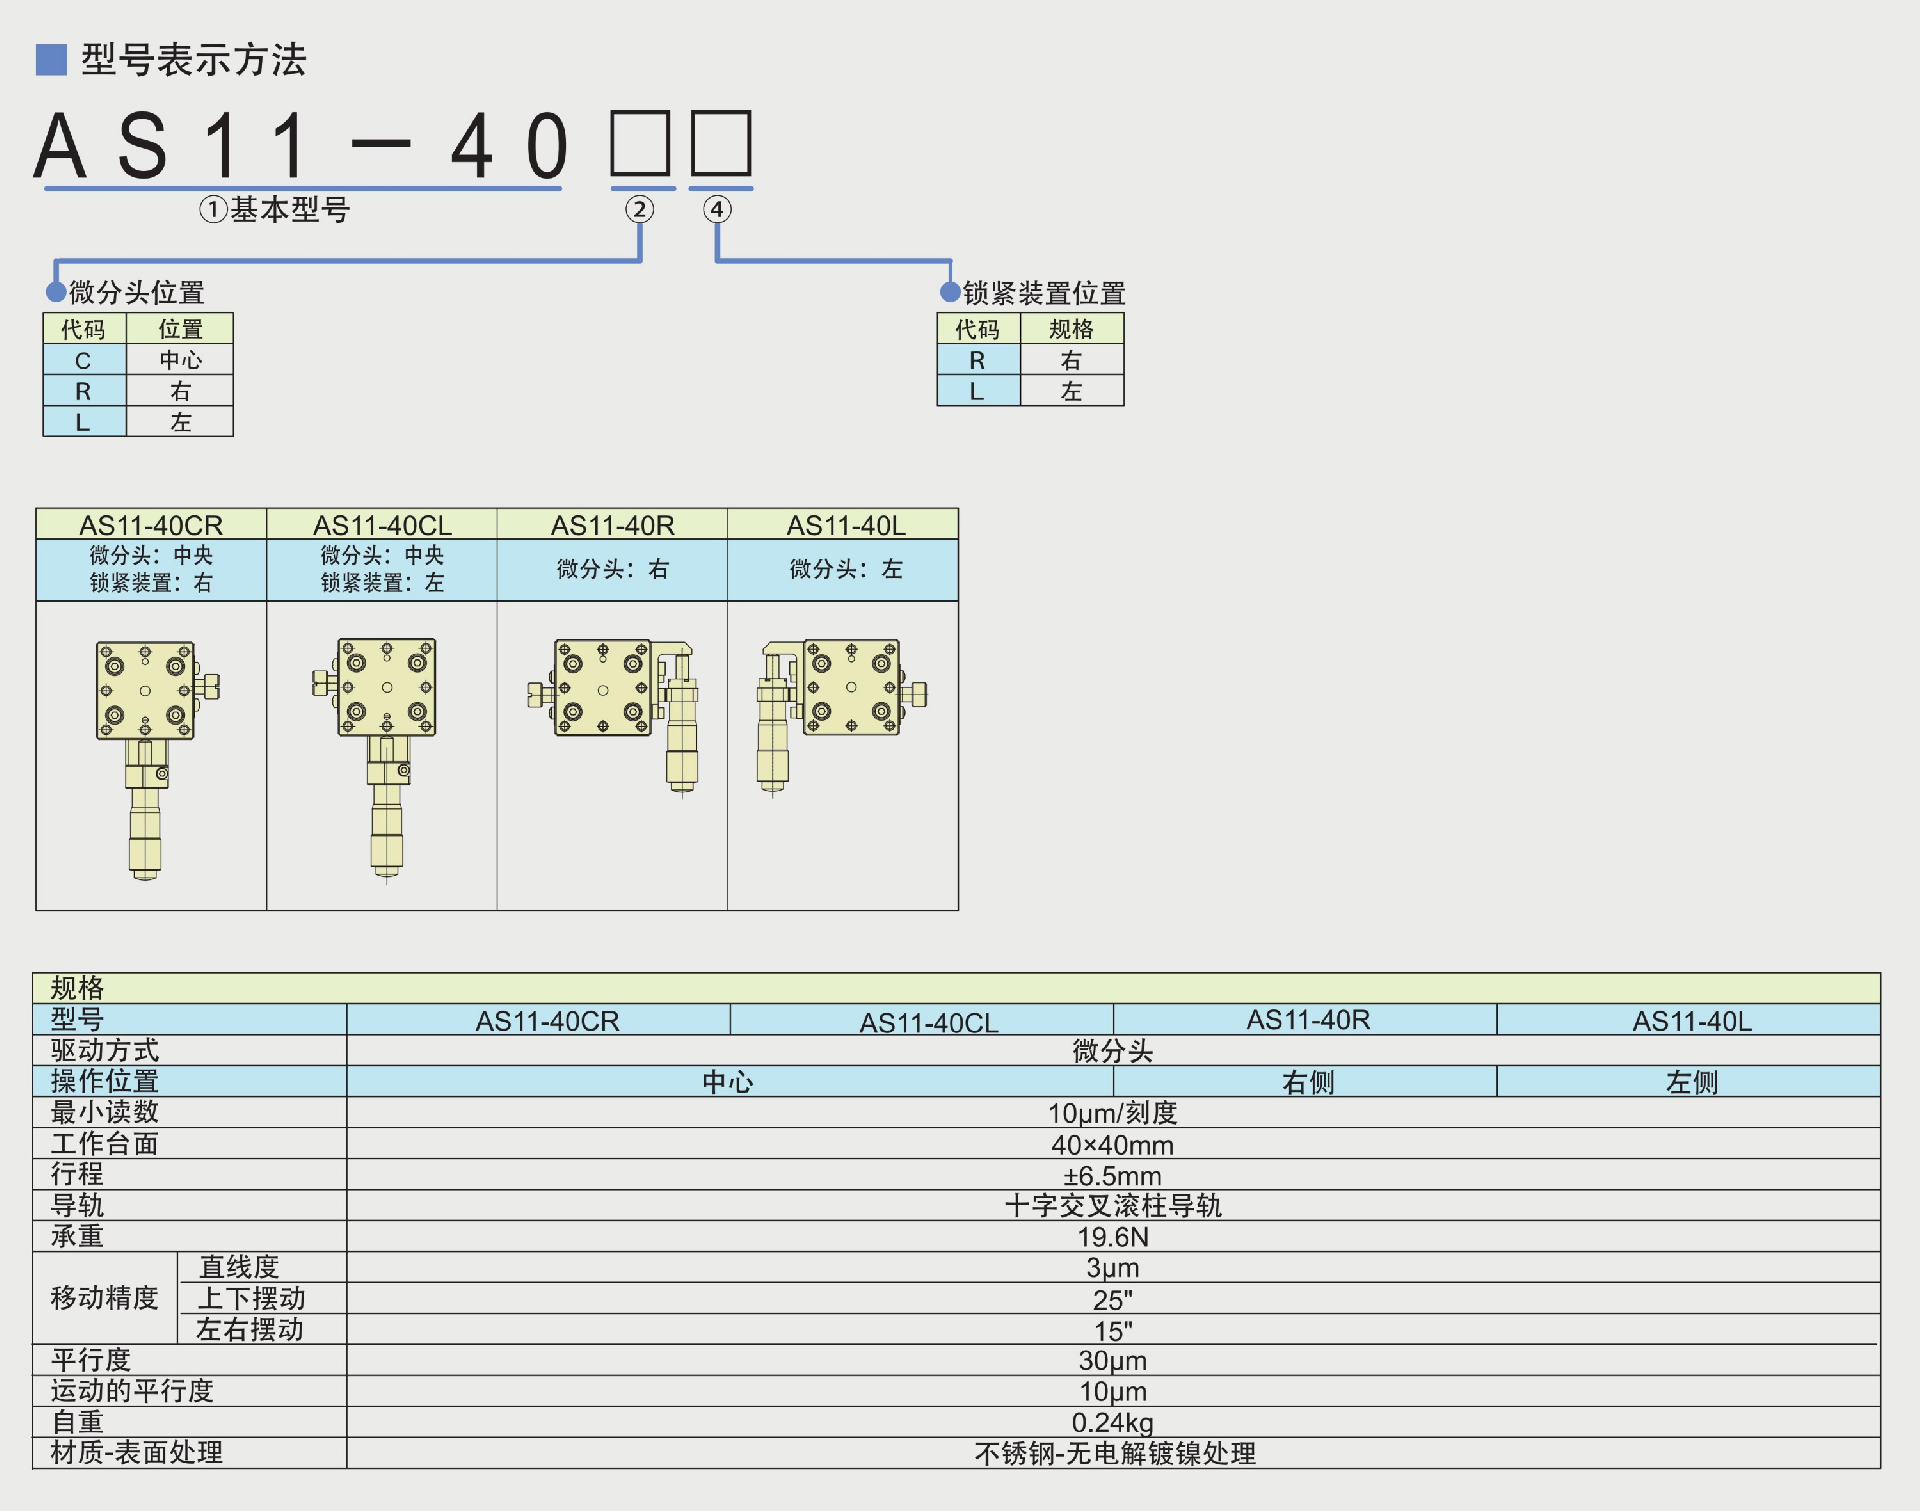The height and width of the screenshot is (1511, 1920).
Task: Click the blue dot beside 微分头位置
Action: (x=56, y=292)
